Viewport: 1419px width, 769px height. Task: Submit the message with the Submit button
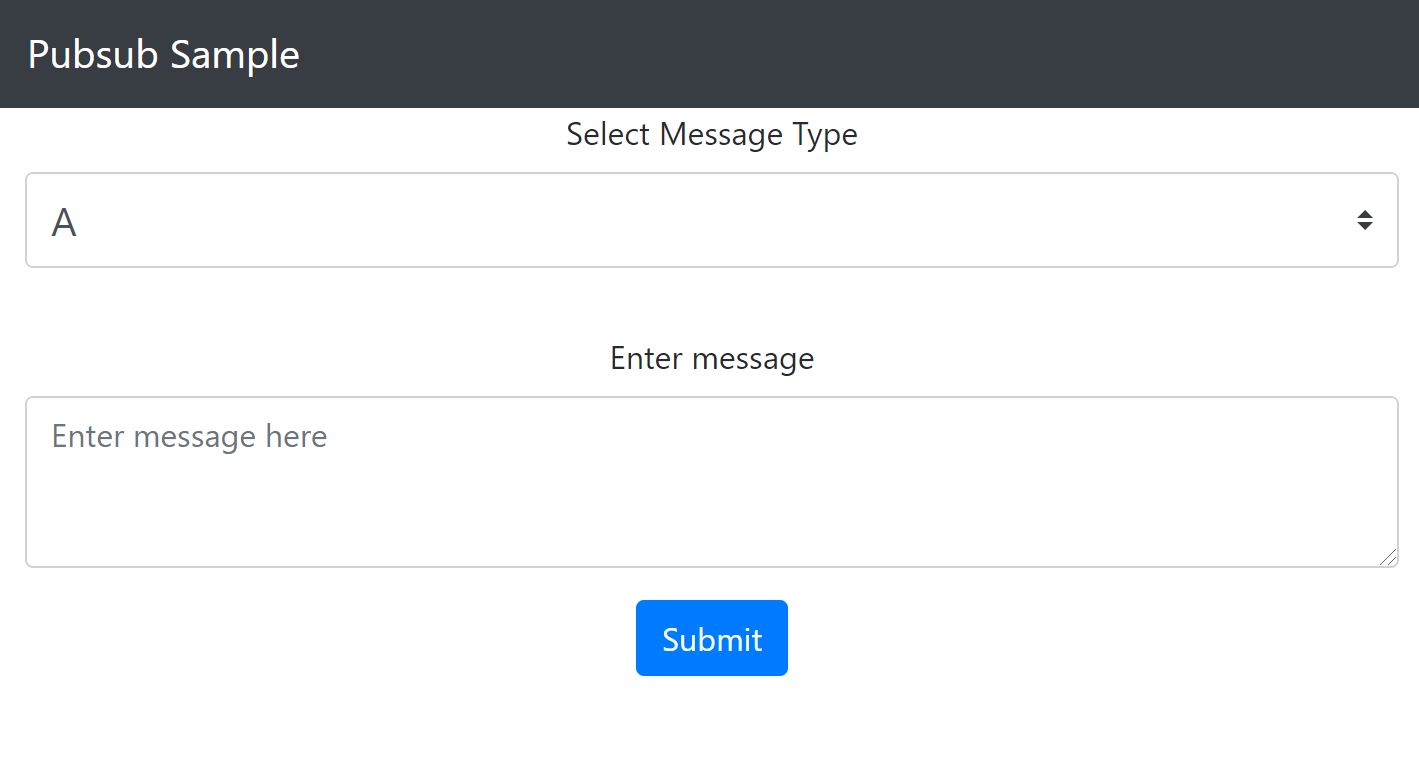(712, 638)
